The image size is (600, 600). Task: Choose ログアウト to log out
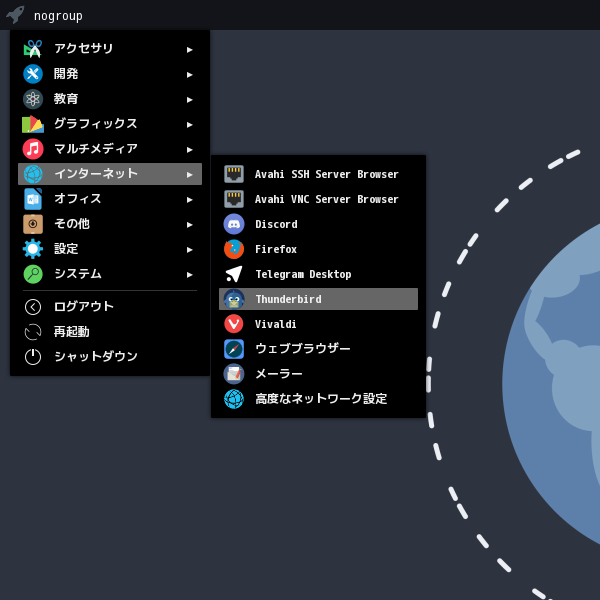pos(110,307)
